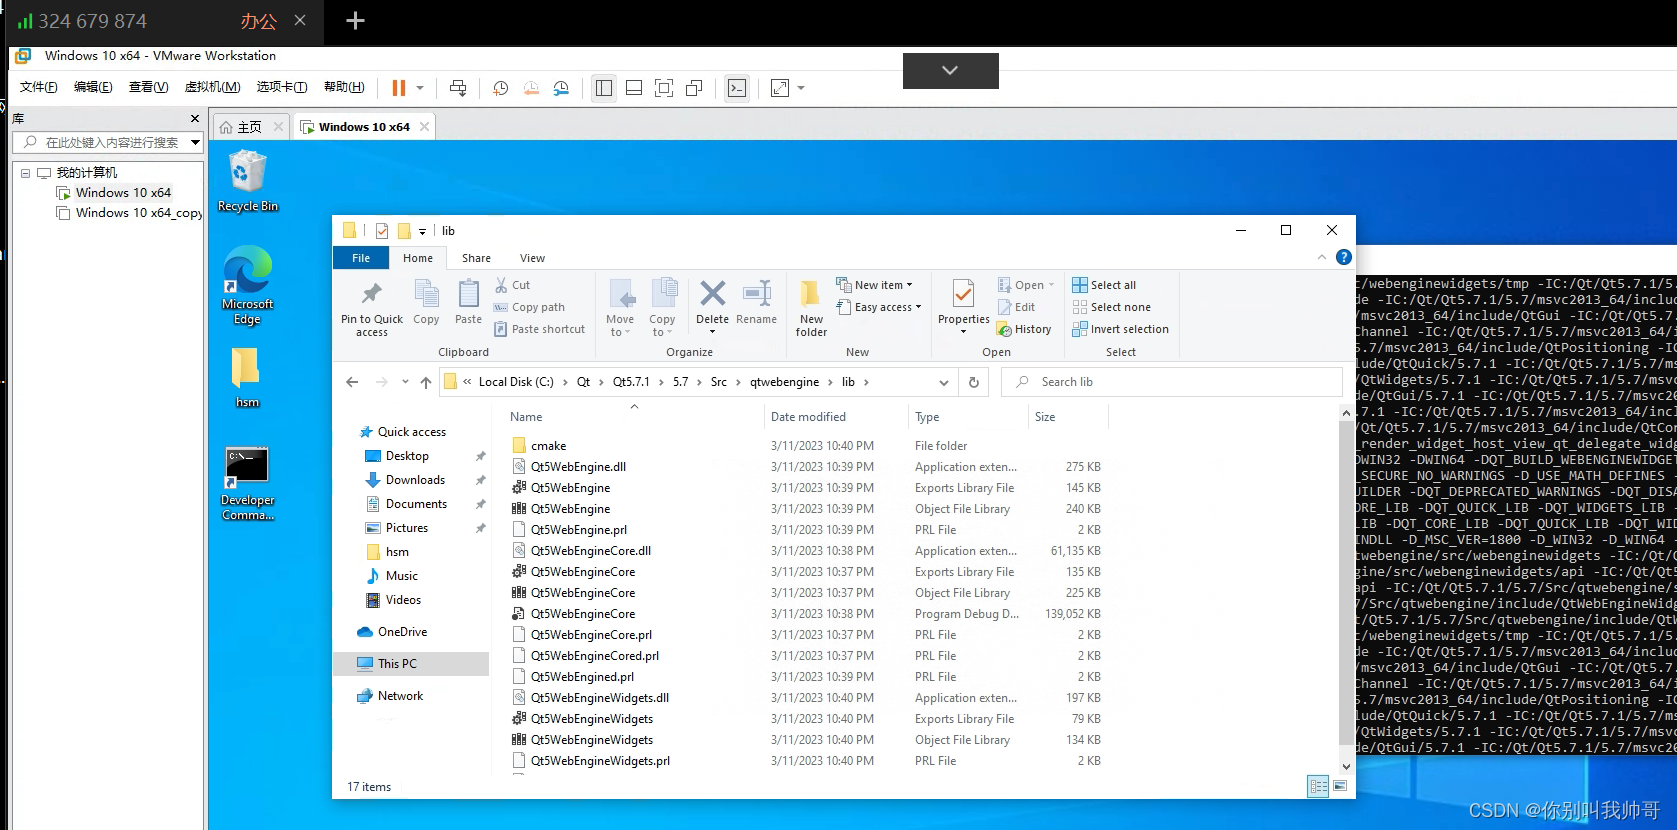Open the 虚拟机(M) menu

212,87
